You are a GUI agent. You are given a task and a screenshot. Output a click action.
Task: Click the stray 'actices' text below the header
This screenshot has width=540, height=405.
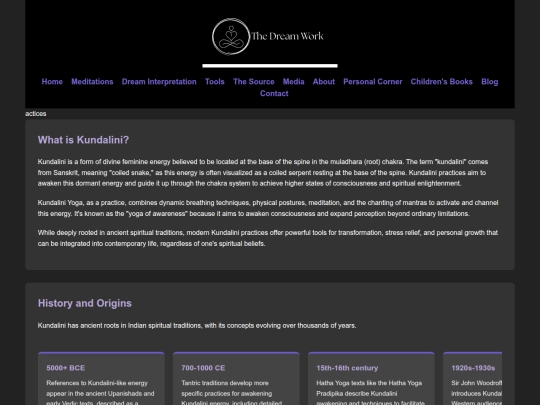tap(36, 114)
